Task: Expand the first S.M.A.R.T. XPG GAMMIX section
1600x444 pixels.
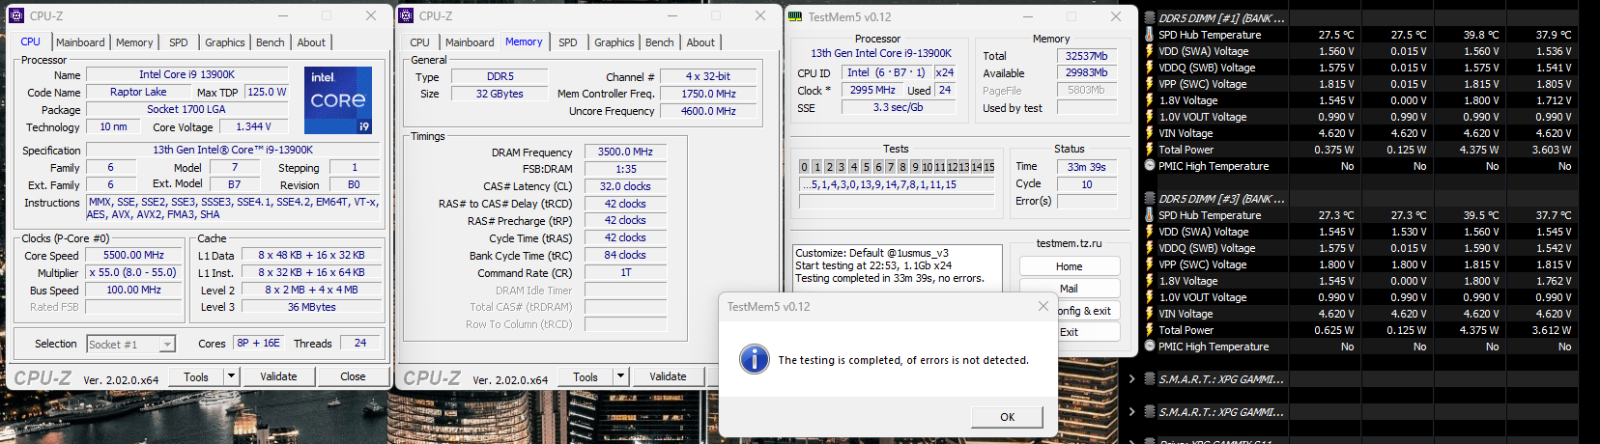Action: (x=1132, y=379)
